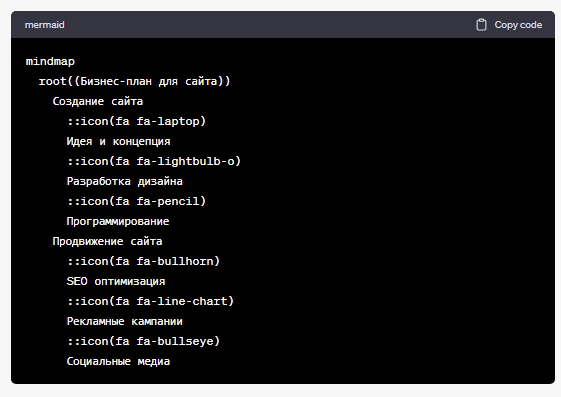
Task: Click the Разработка дизайна line
Action: (125, 181)
